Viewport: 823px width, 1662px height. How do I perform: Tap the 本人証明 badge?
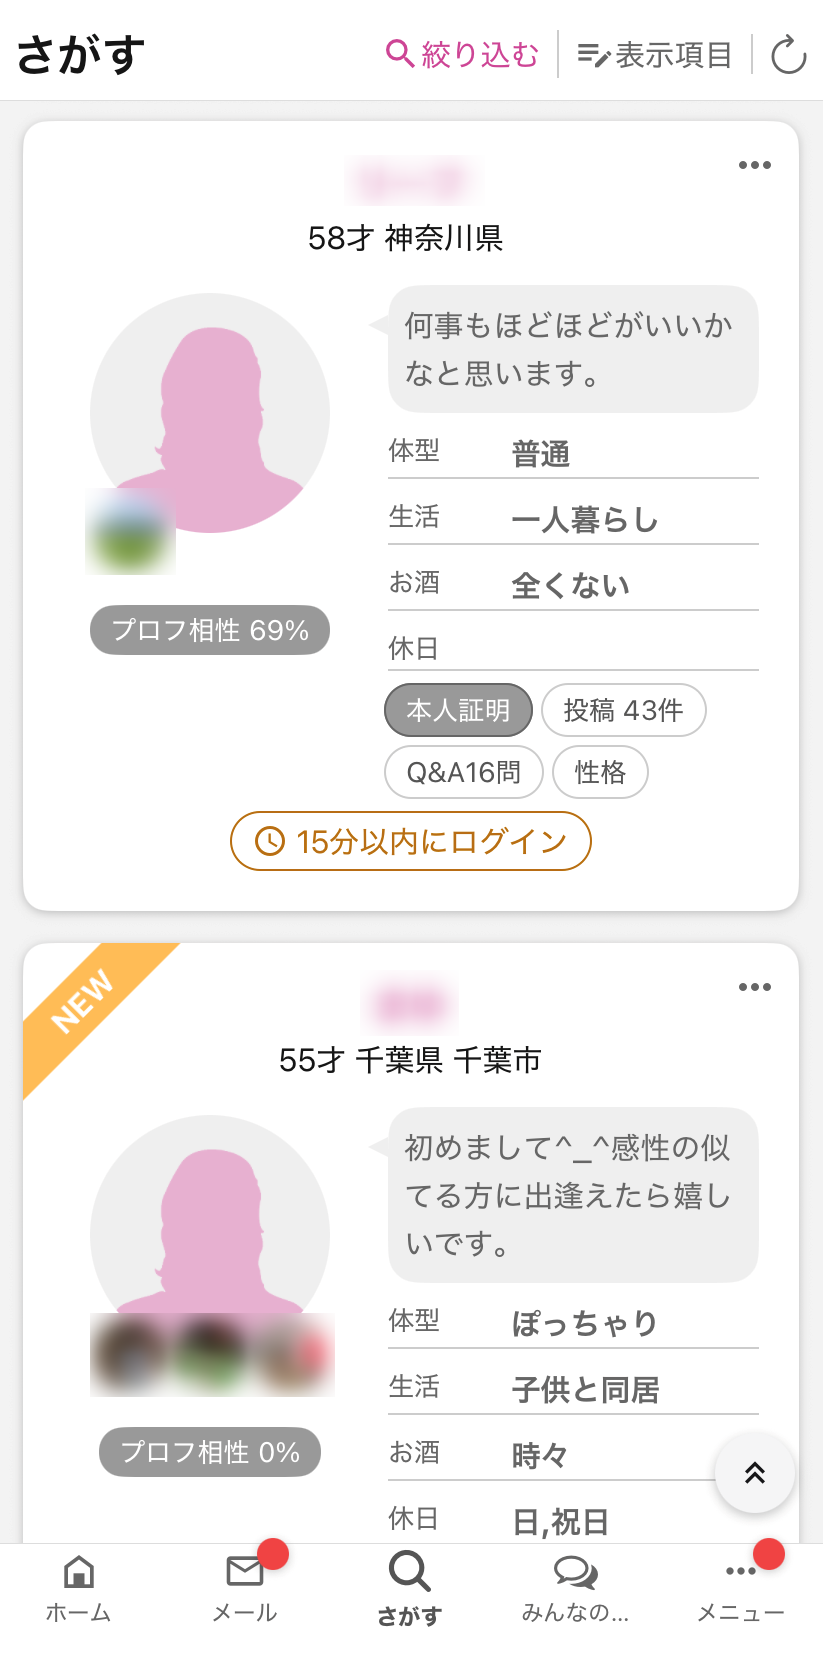tap(458, 710)
